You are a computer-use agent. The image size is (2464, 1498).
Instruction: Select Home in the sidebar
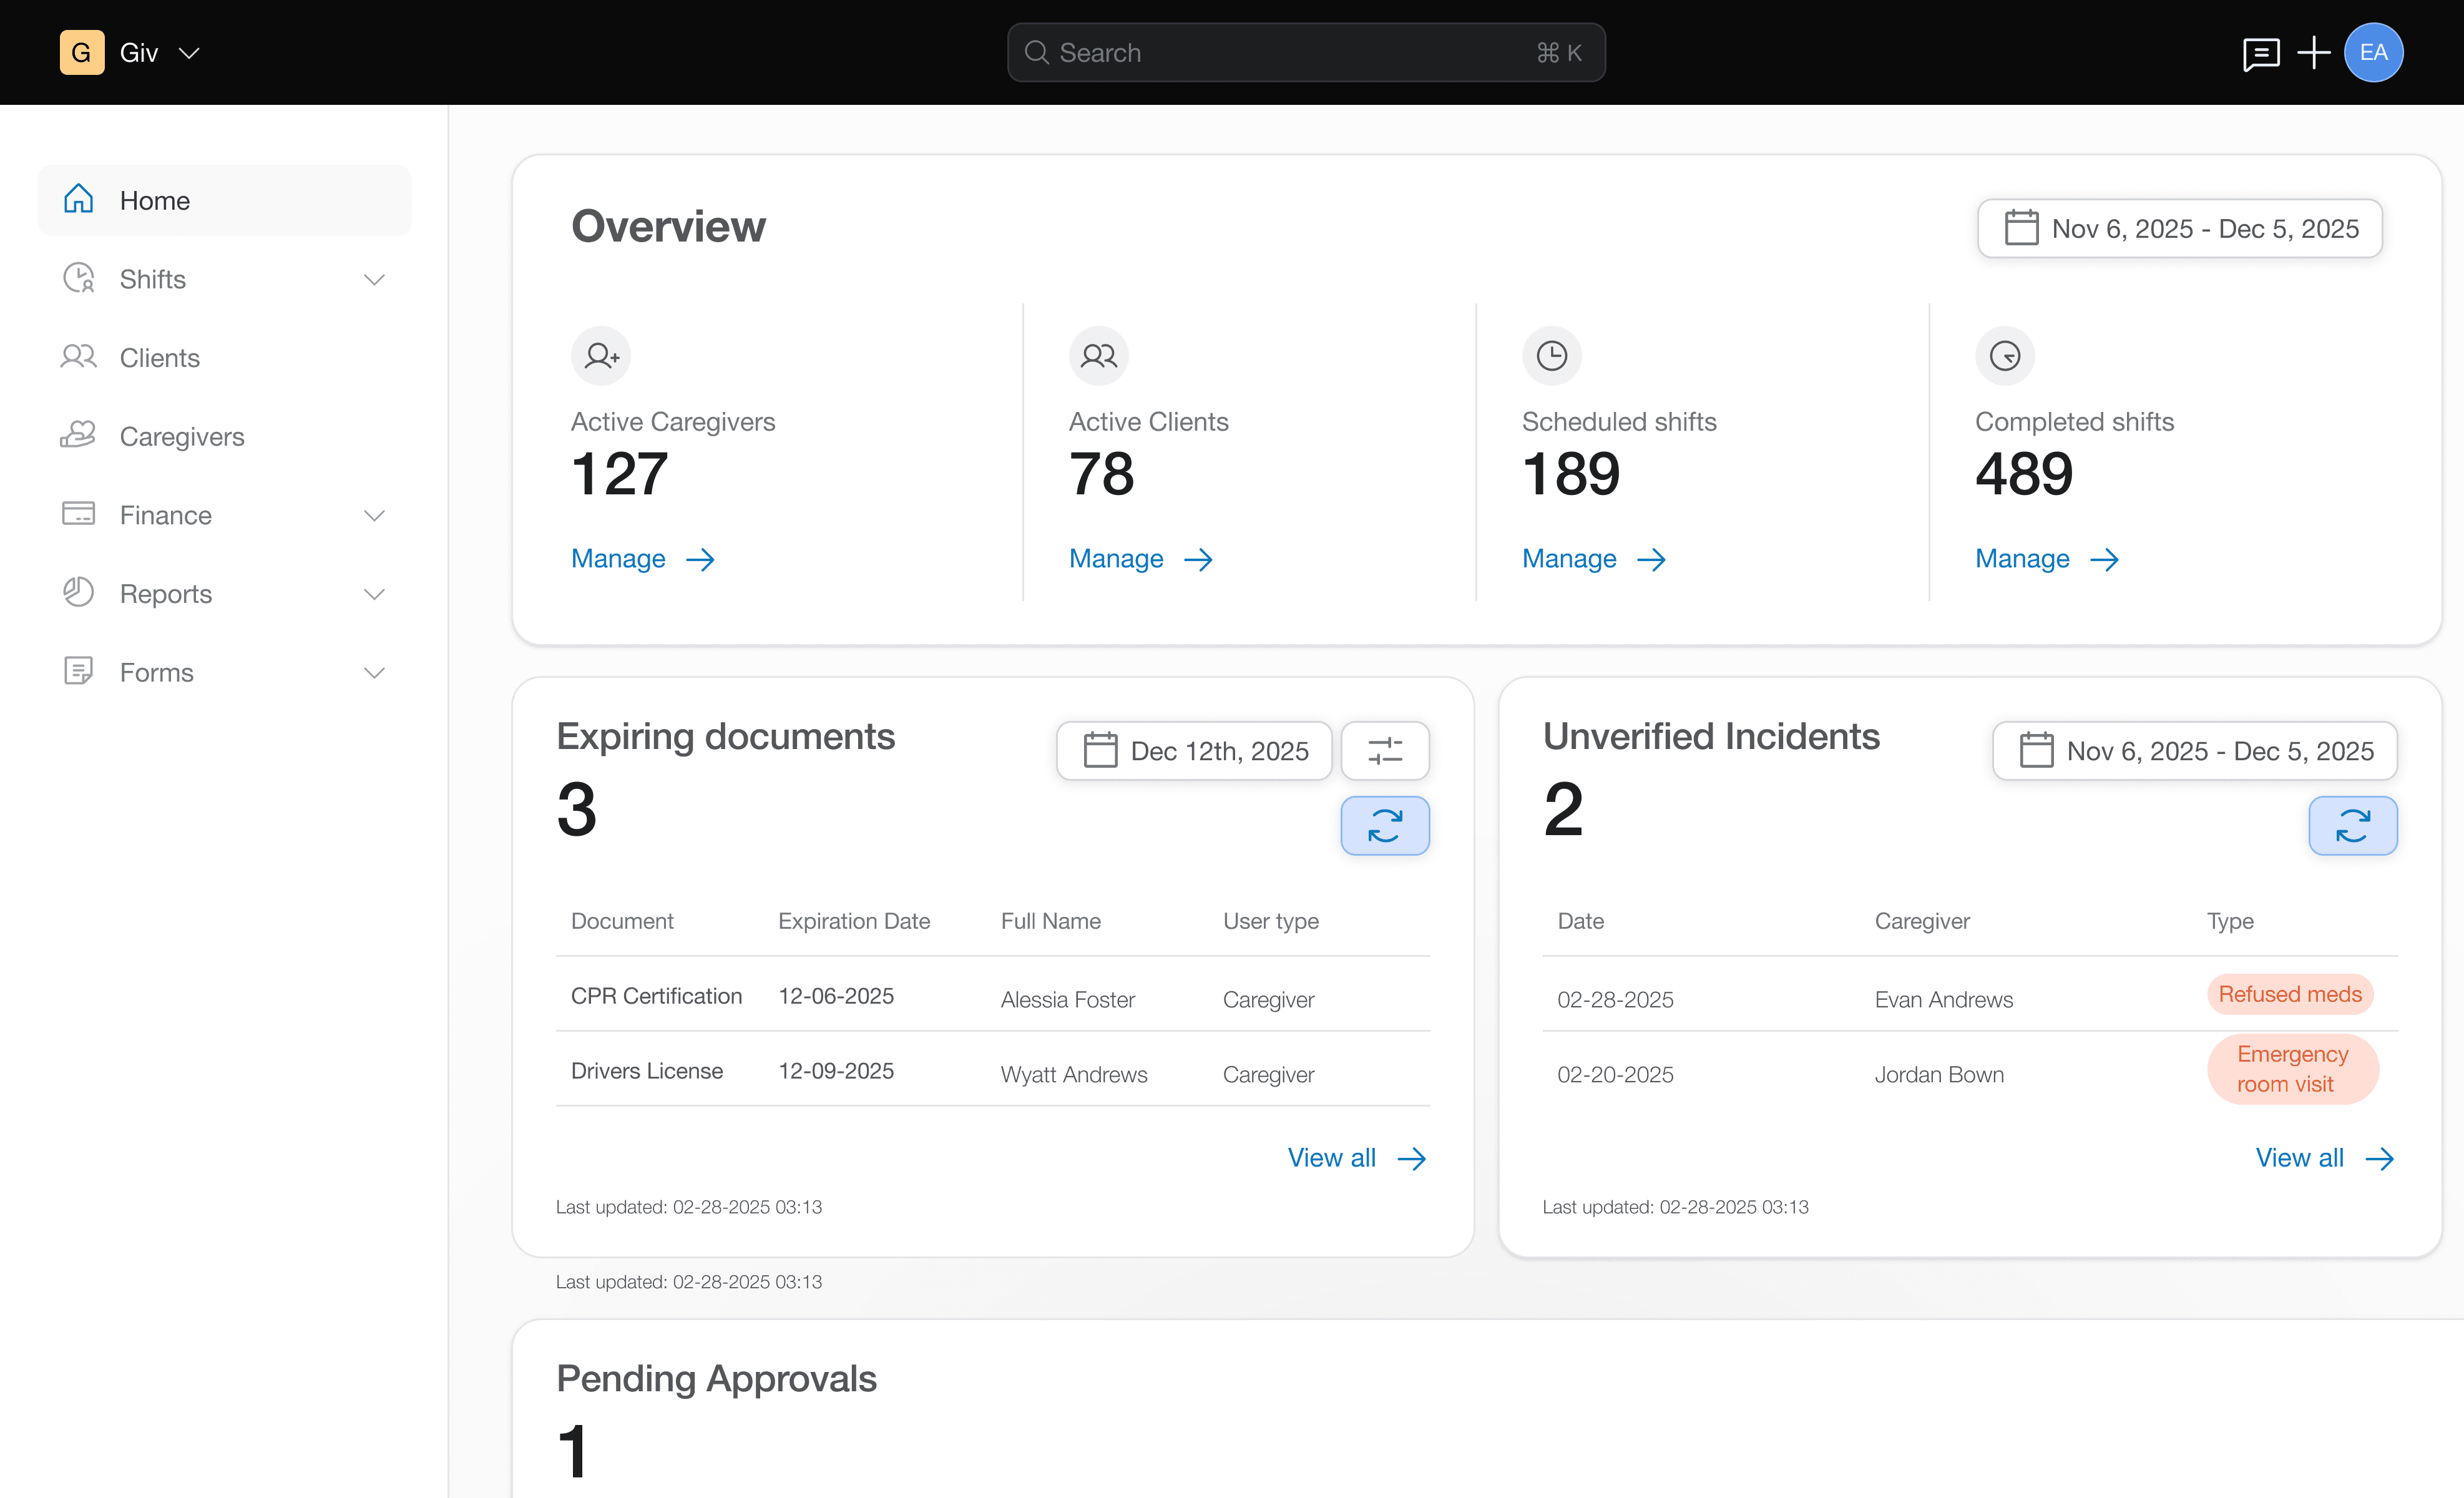click(154, 201)
